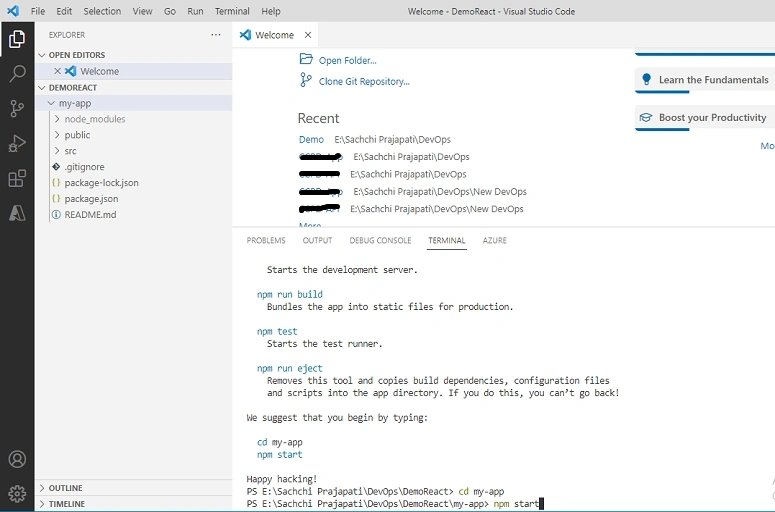Open Explorer more actions ellipsis
Viewport: 775px width, 512px height.
click(x=216, y=35)
